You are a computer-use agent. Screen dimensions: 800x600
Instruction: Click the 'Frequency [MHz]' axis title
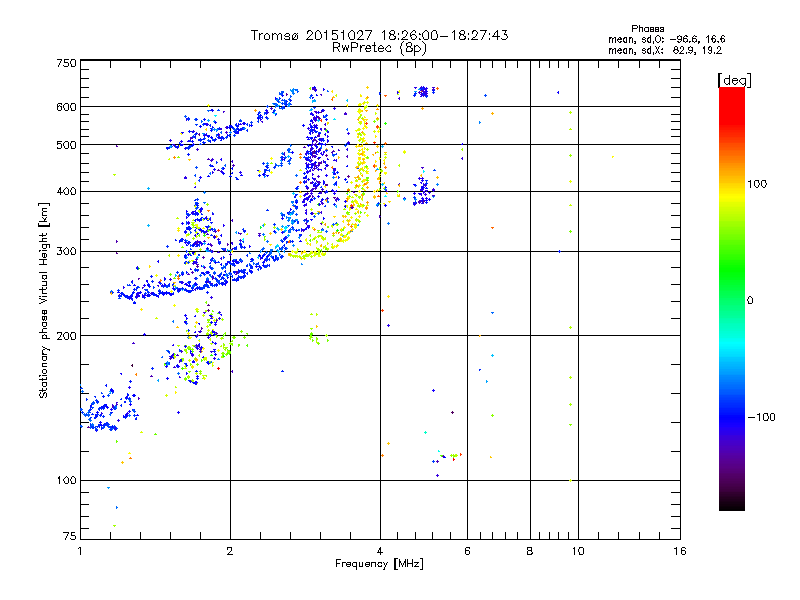coord(379,564)
